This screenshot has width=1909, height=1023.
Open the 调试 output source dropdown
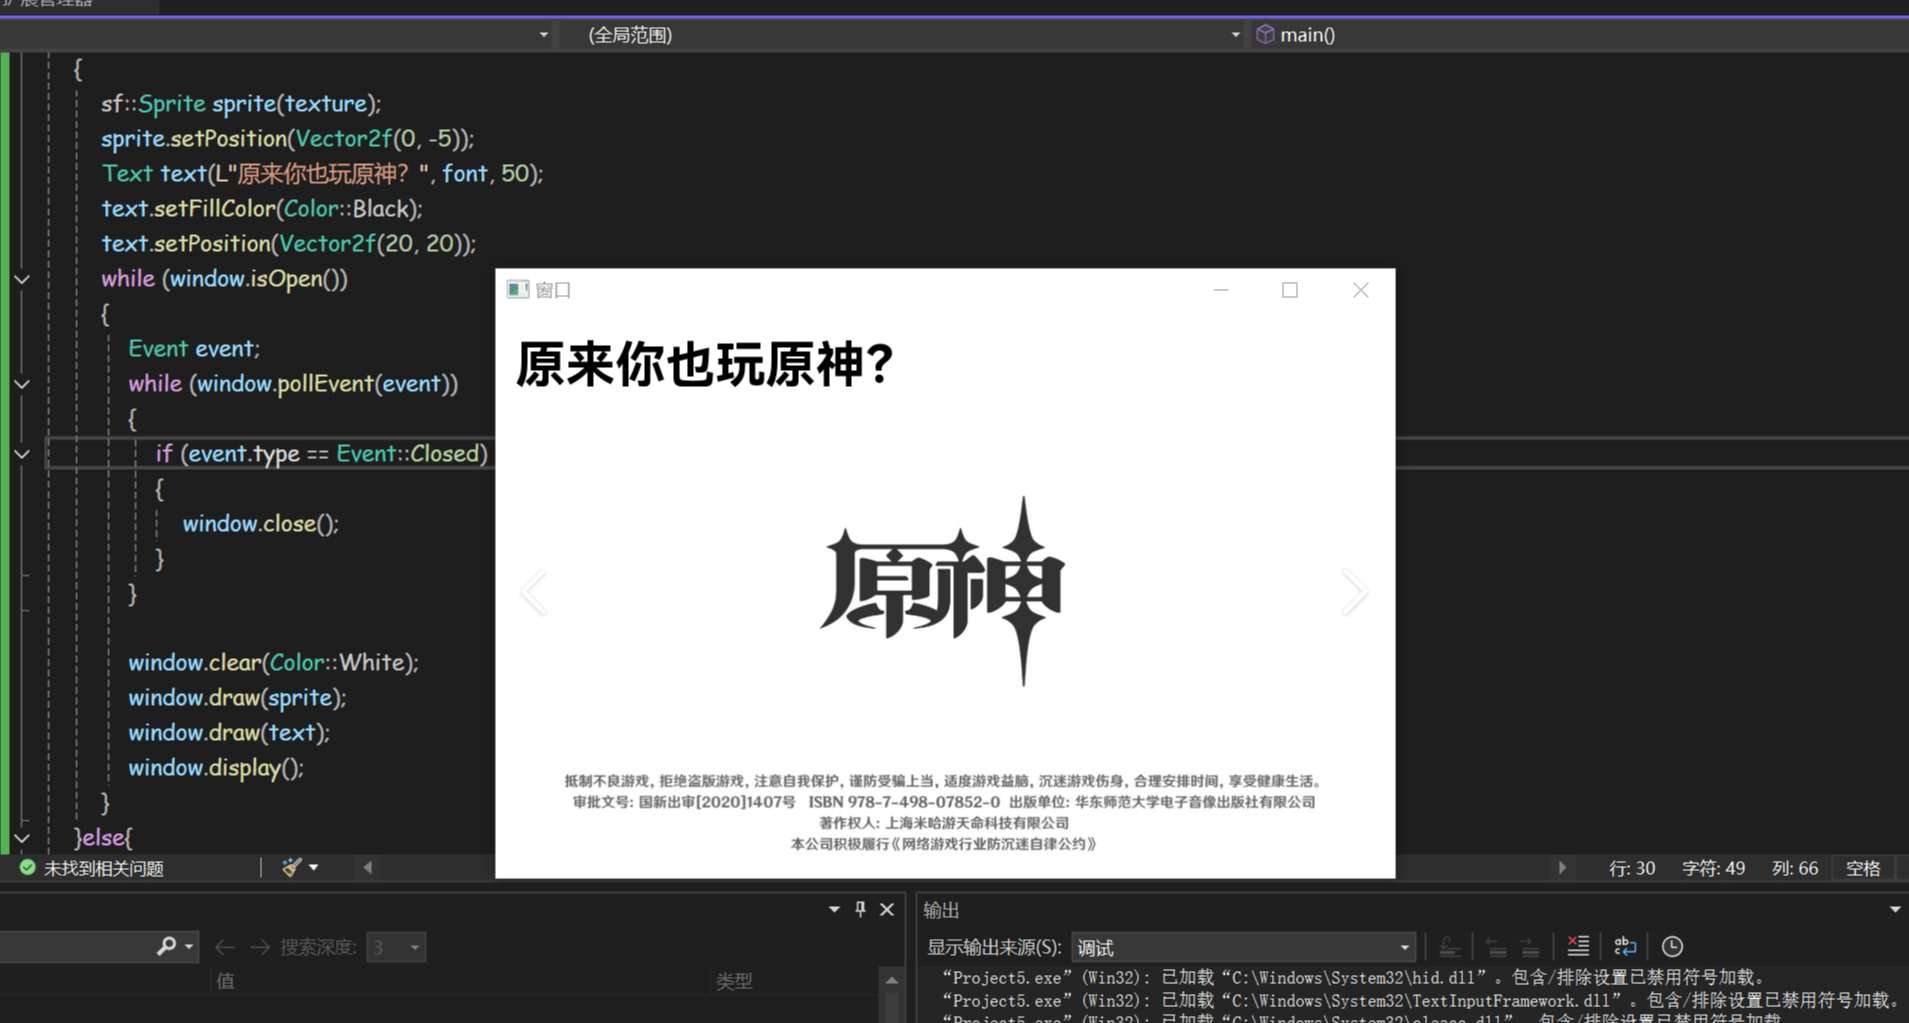(x=1240, y=946)
